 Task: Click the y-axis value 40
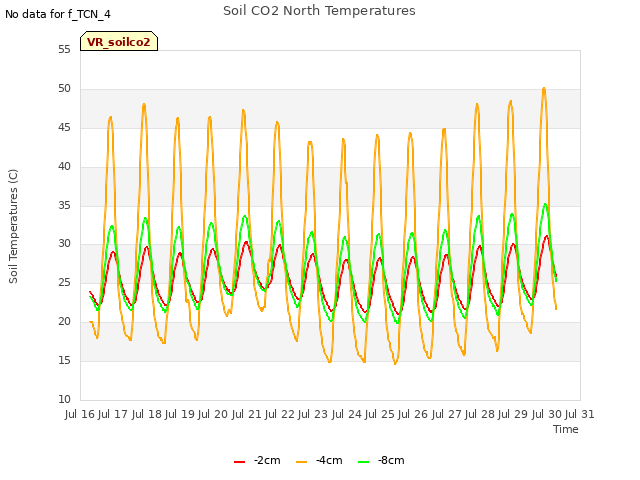pyautogui.click(x=64, y=167)
